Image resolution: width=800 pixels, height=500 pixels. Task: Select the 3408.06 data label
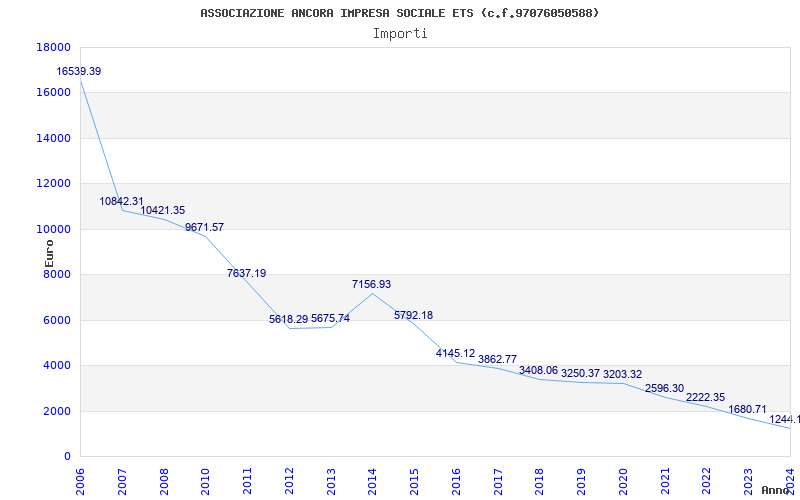(538, 370)
